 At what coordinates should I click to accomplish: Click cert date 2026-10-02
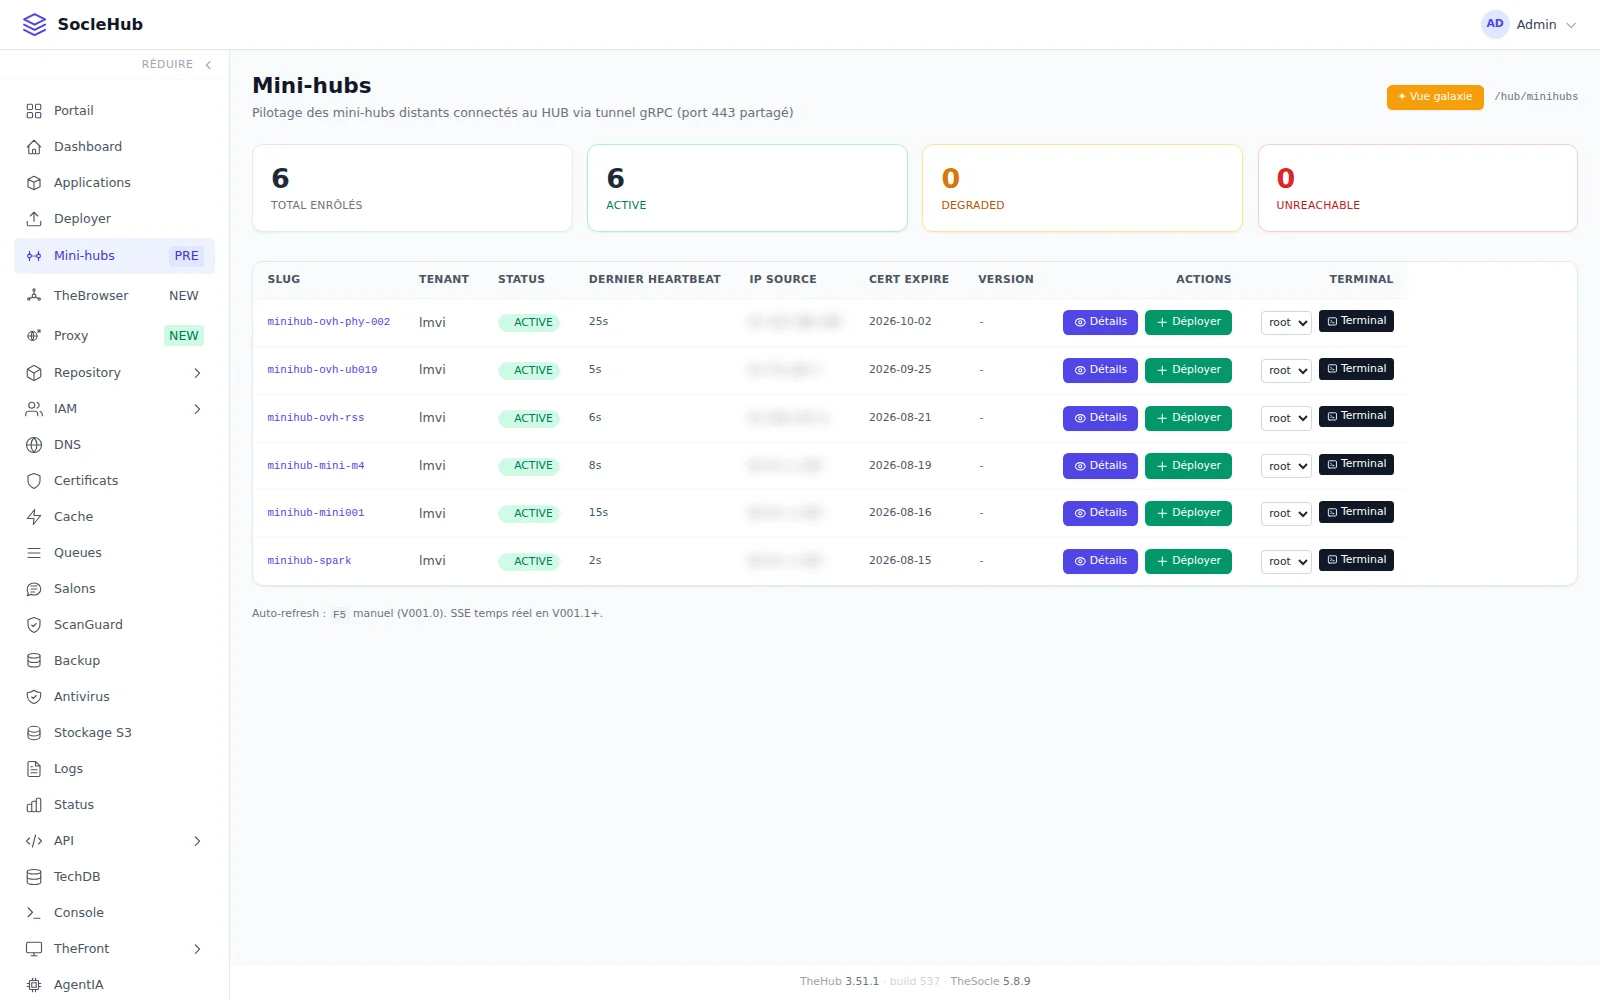pos(900,322)
